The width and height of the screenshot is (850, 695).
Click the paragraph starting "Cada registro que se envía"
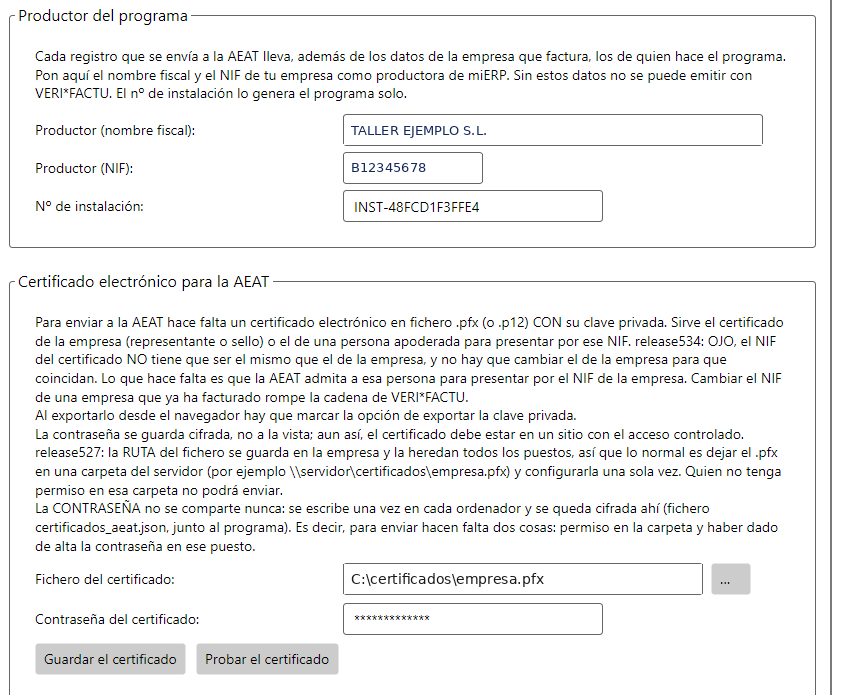pos(410,75)
